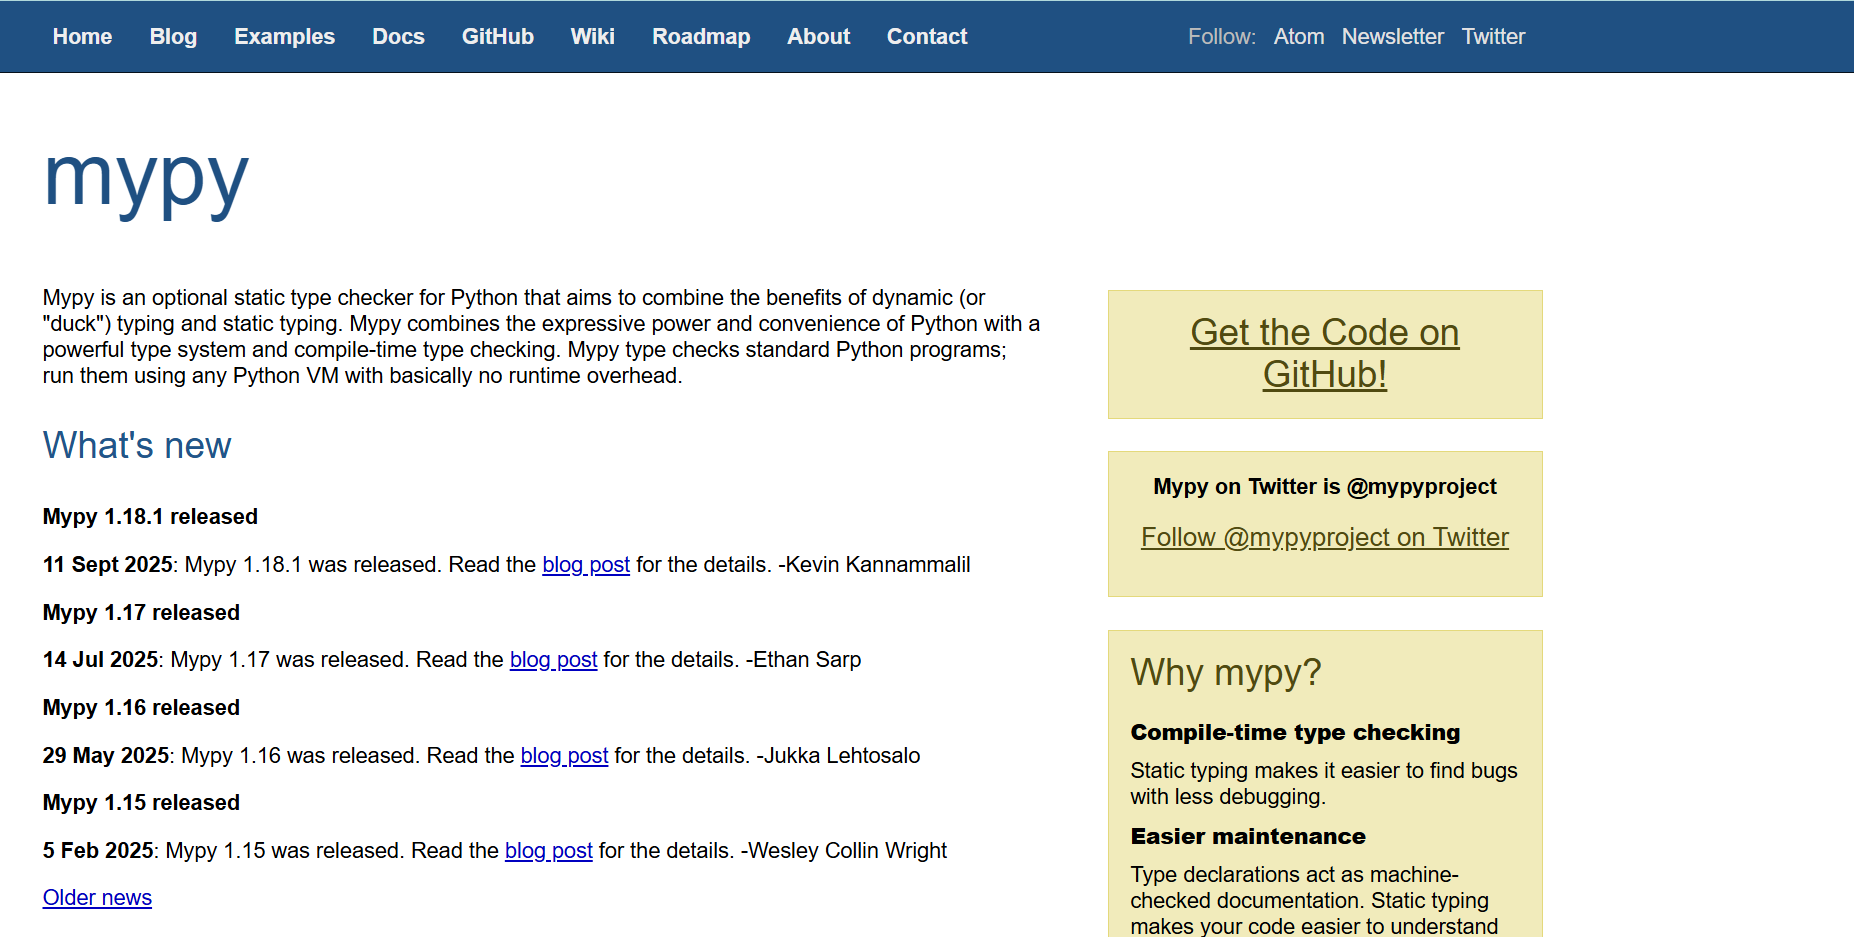The image size is (1854, 937).
Task: Go to the Blog page
Action: [173, 37]
